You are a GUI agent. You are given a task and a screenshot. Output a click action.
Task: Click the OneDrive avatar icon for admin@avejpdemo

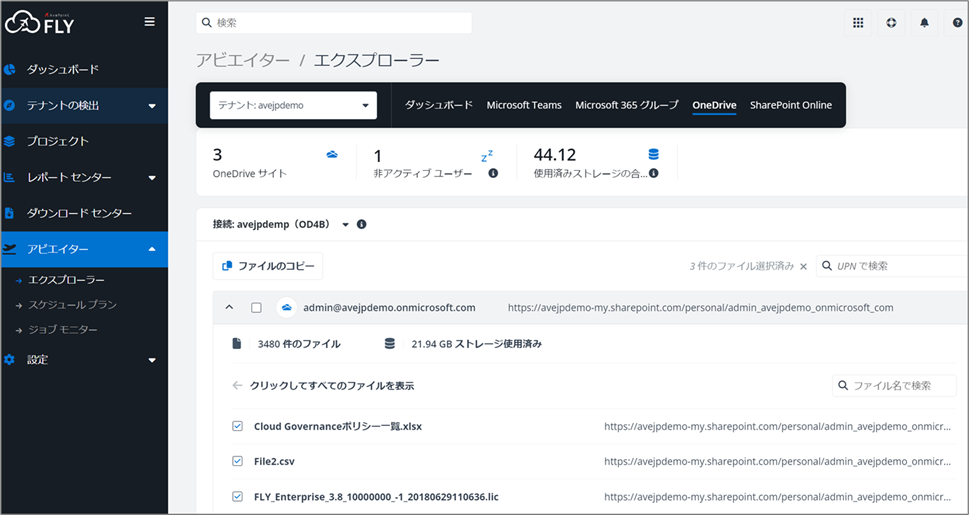click(x=286, y=307)
